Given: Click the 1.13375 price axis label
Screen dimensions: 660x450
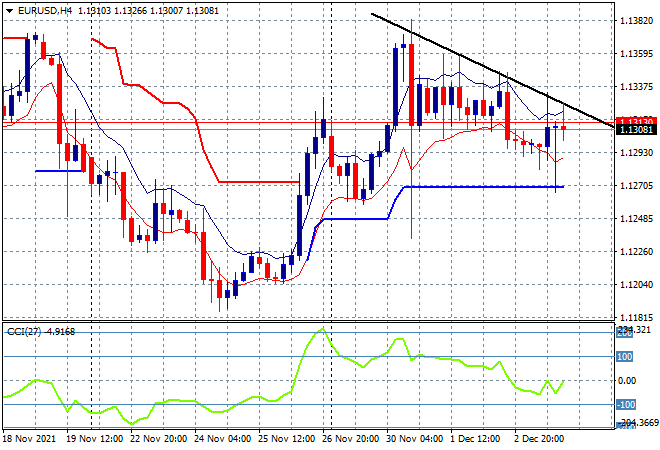Looking at the screenshot, I should click(636, 87).
